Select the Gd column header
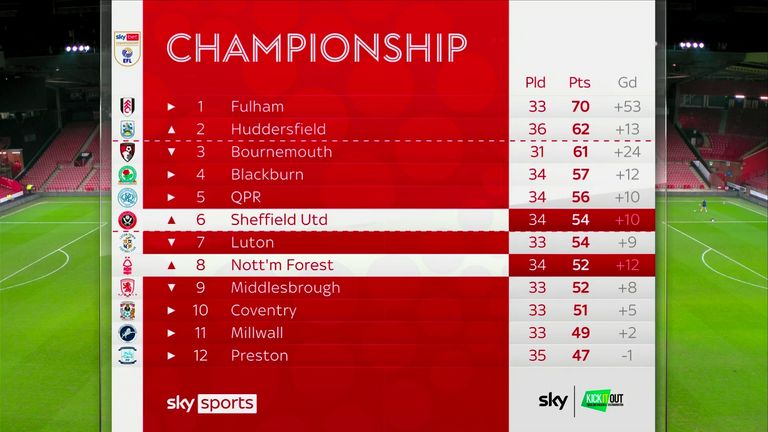The image size is (768, 432). click(x=627, y=82)
